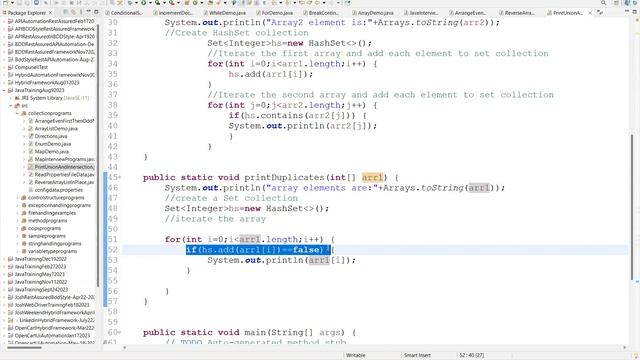Click the editor vertical scrollbar thumb
The width and height of the screenshot is (640, 360).
pyautogui.click(x=633, y=207)
